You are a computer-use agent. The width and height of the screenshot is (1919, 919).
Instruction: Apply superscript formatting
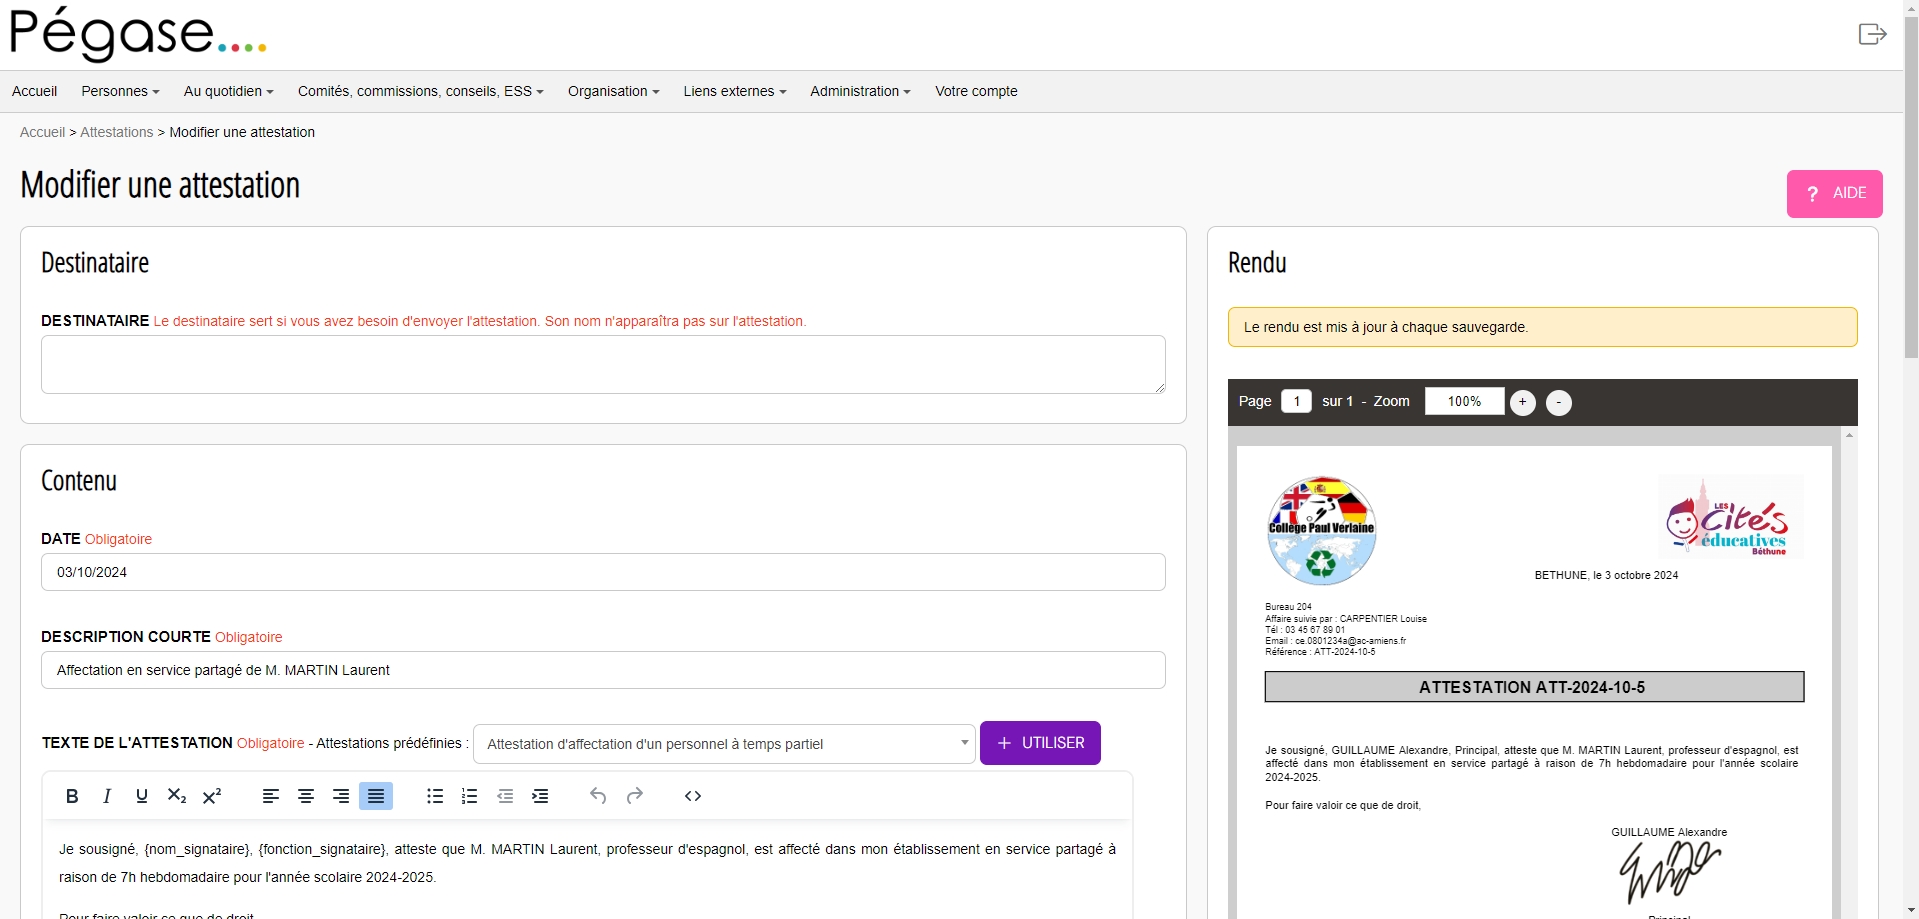212,796
